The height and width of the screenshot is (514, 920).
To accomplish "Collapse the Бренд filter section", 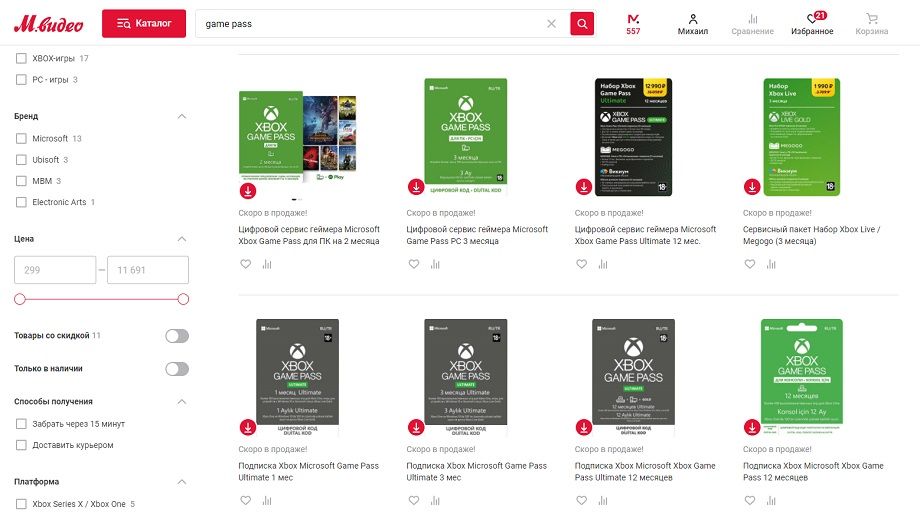I will coord(182,116).
